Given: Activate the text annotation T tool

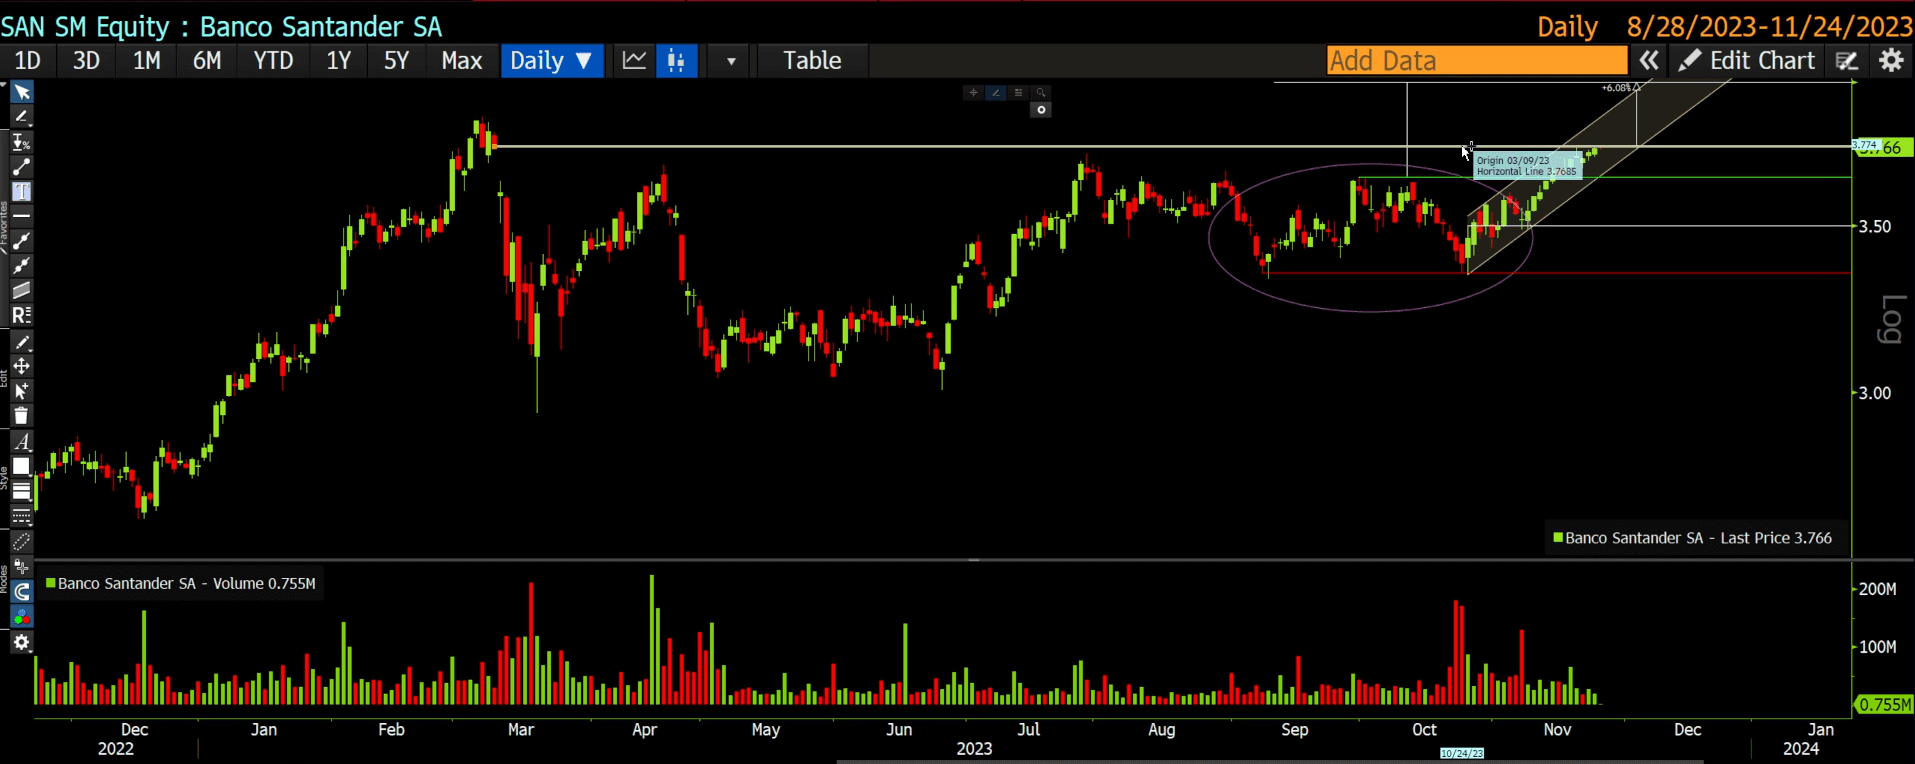Looking at the screenshot, I should [x=21, y=192].
